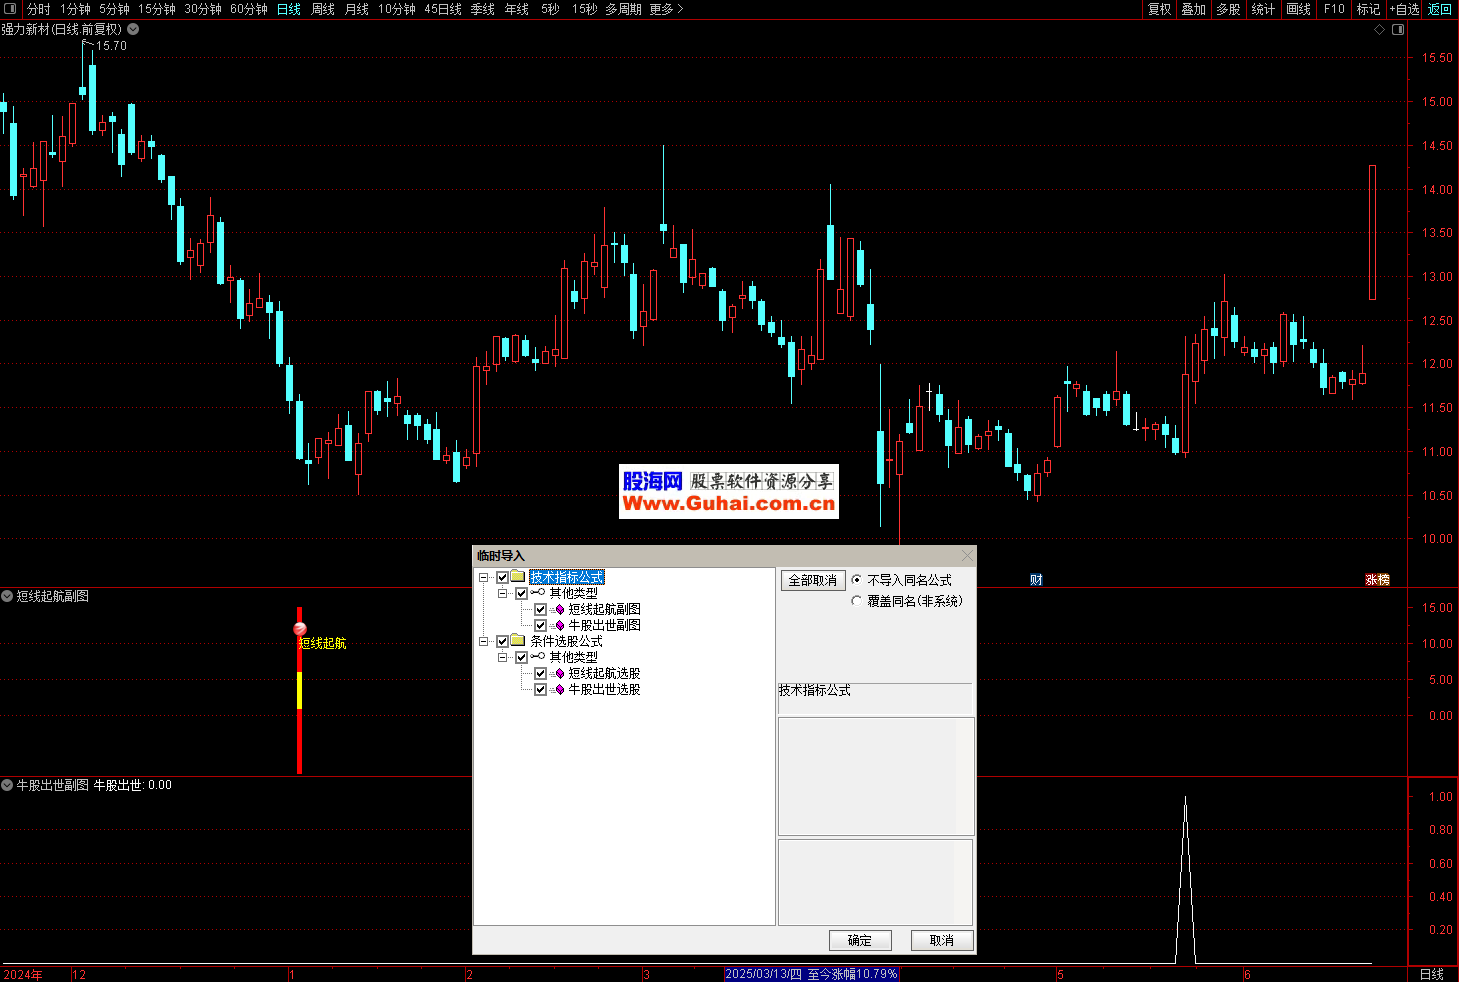
Task: Select the 日线 period tab
Action: tap(289, 9)
